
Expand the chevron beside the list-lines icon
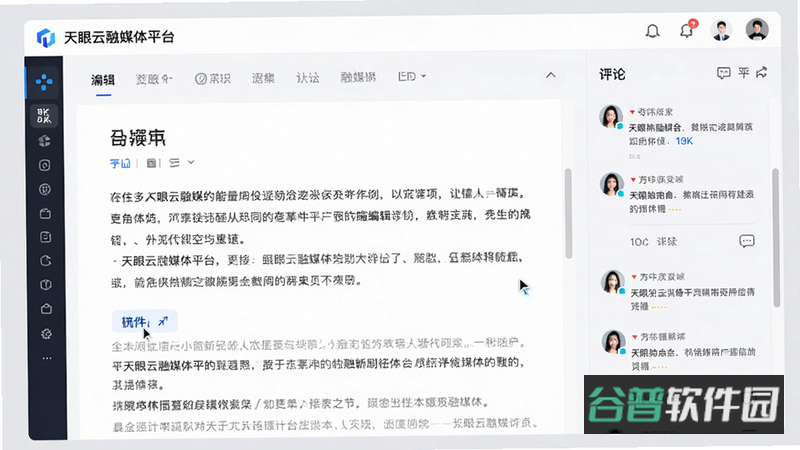pos(191,162)
